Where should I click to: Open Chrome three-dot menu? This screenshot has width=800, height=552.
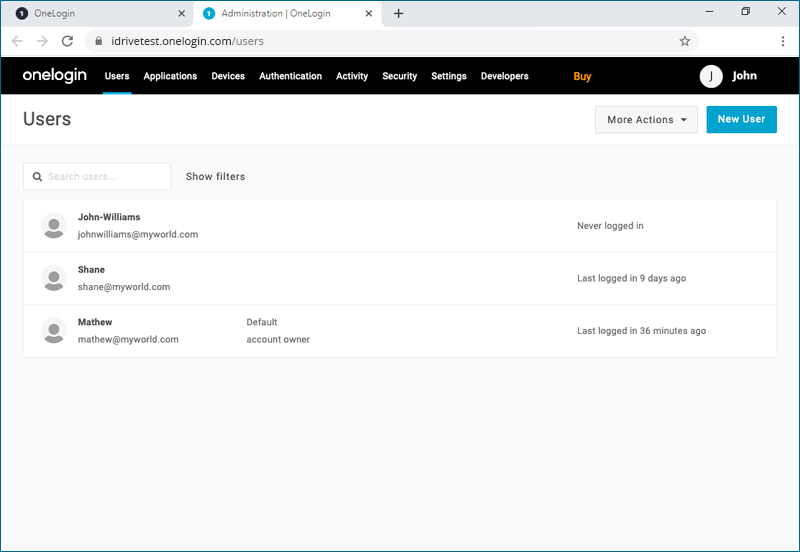click(x=782, y=41)
